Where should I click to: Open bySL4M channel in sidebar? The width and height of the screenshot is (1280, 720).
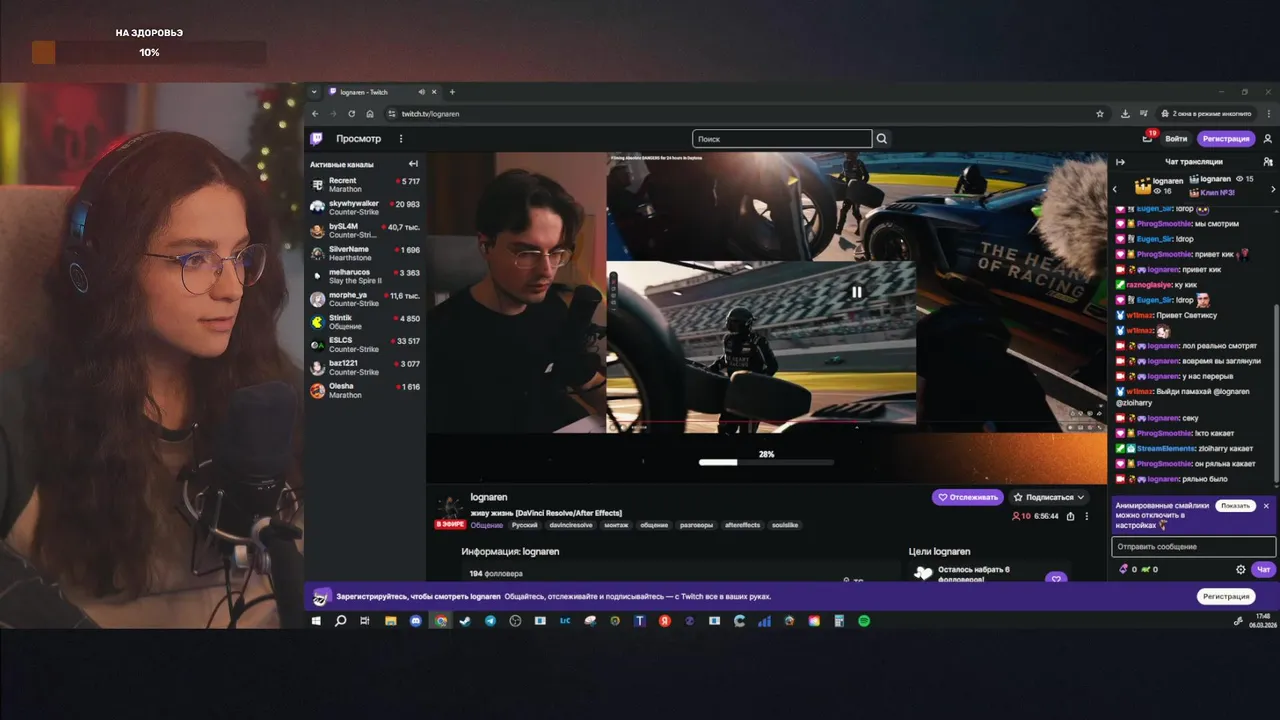tap(365, 231)
